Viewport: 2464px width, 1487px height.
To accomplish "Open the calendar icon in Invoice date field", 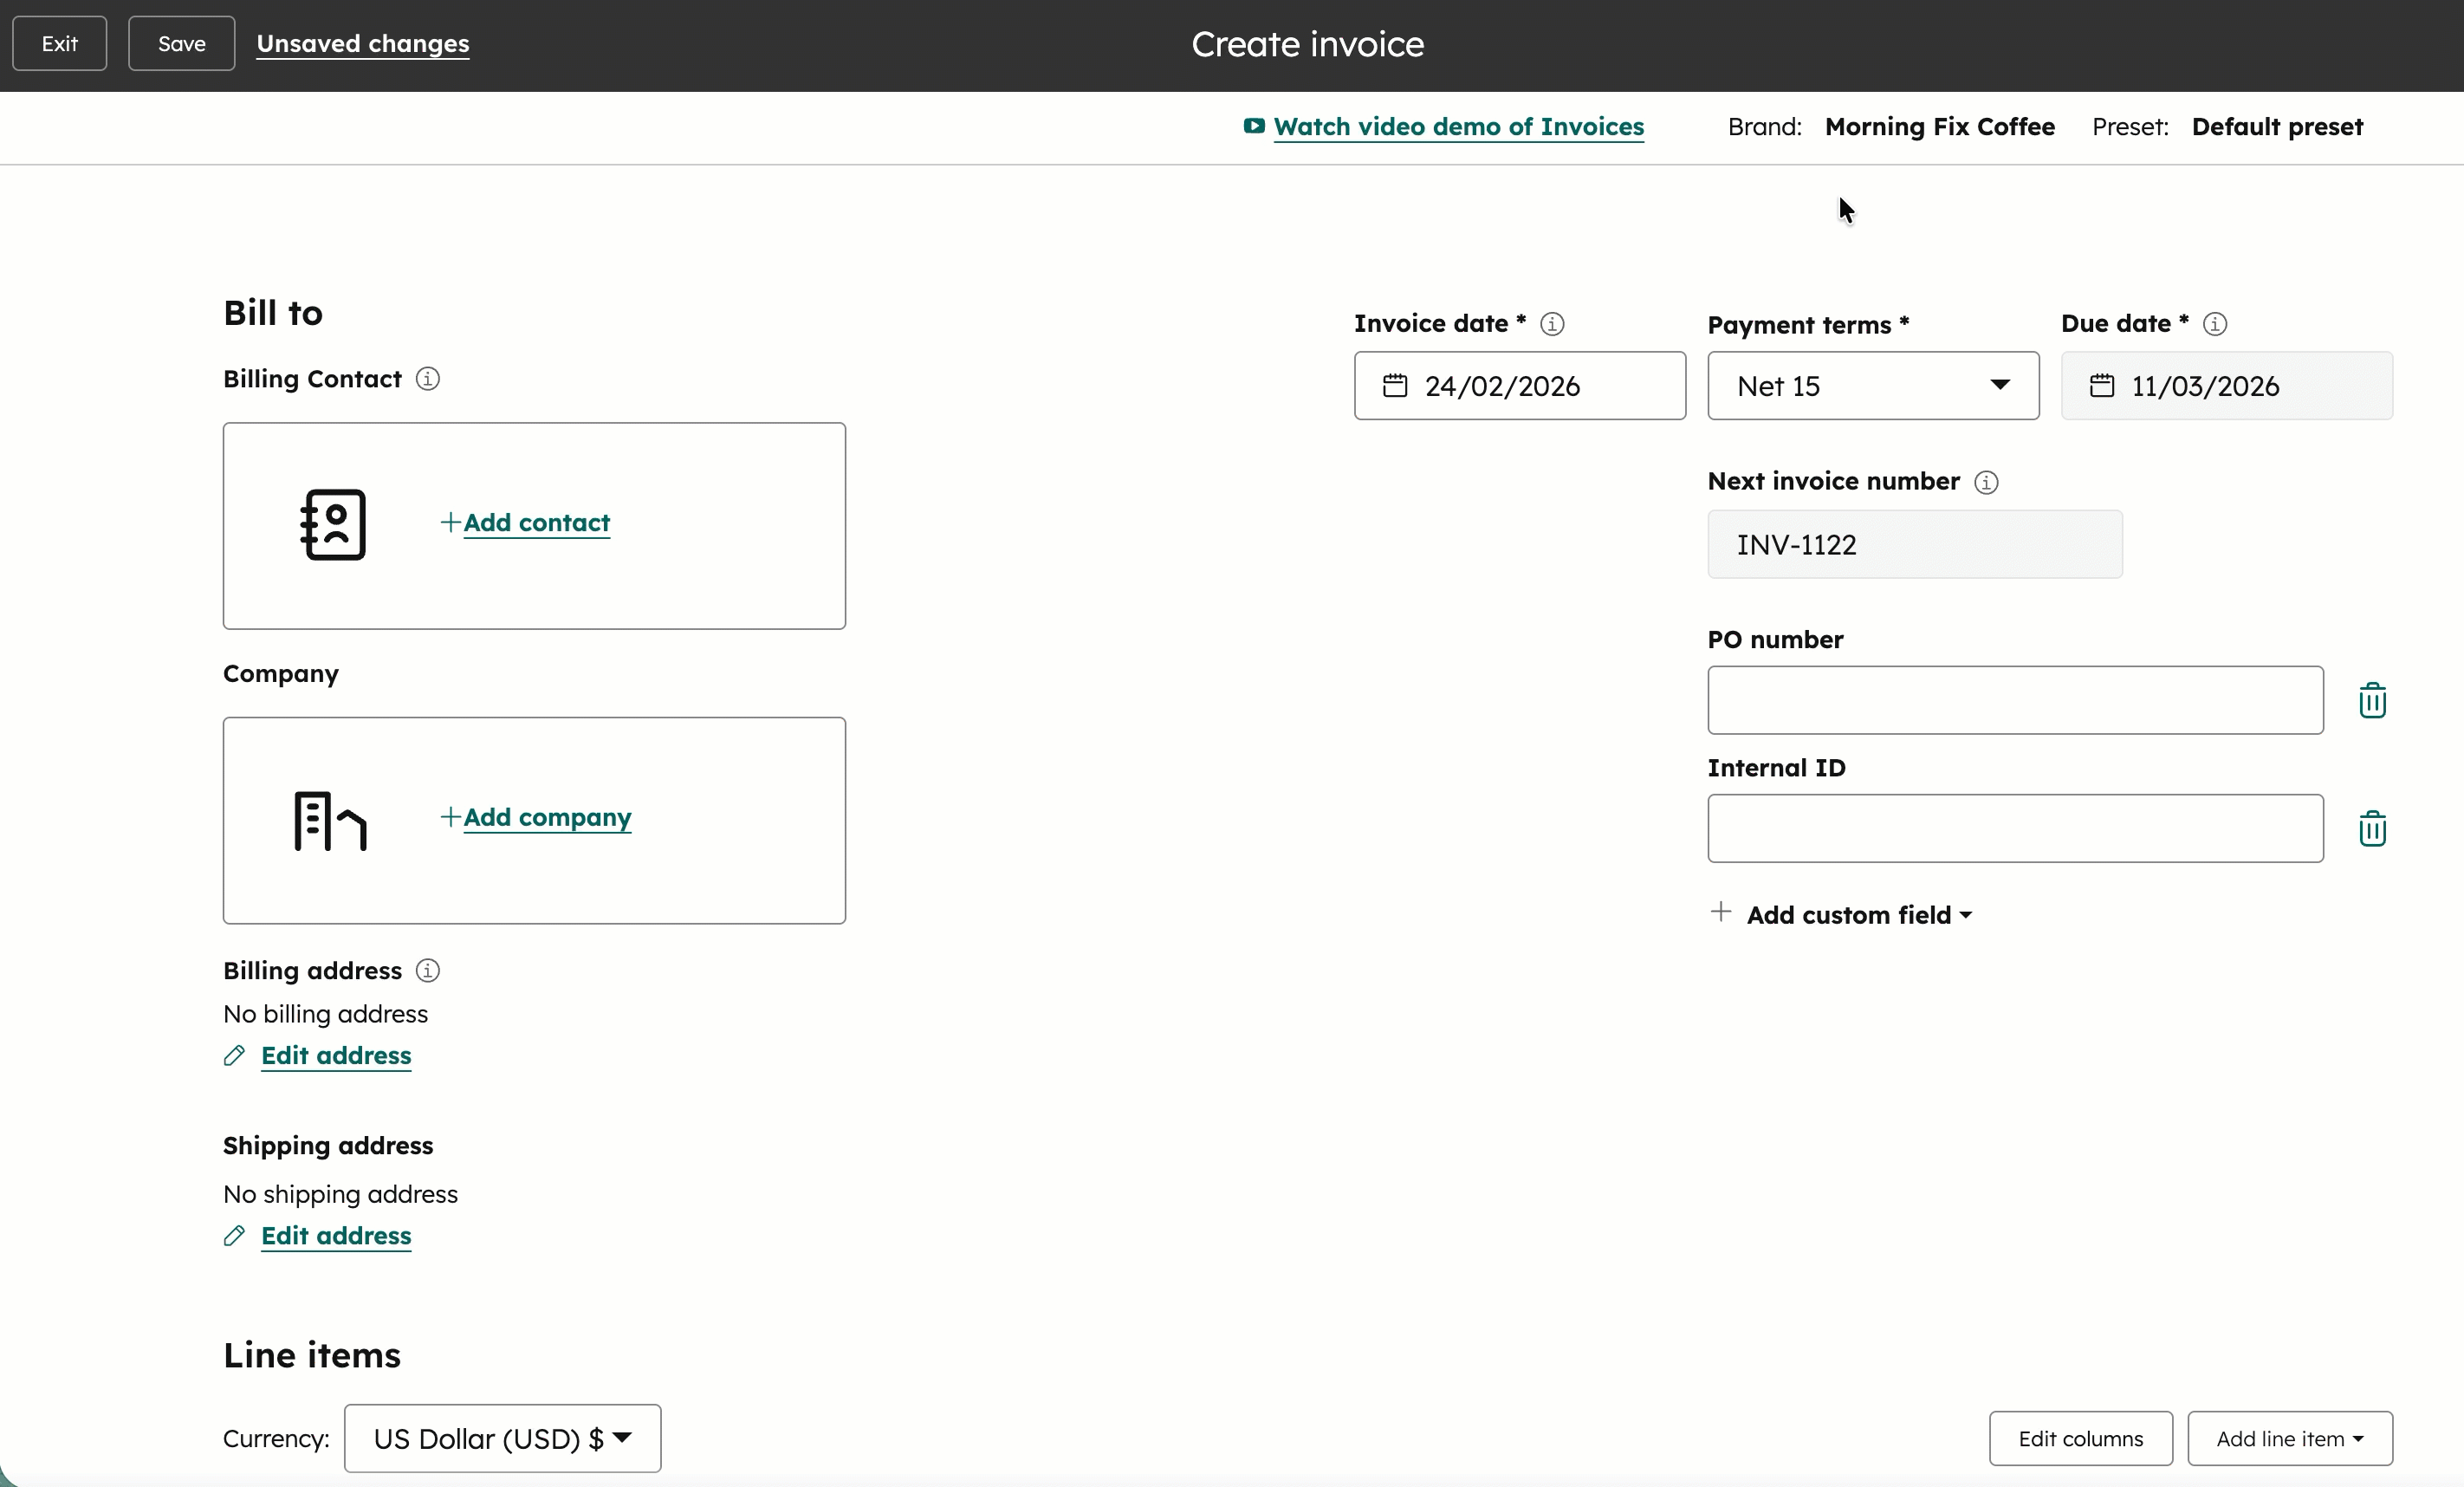I will tap(1396, 386).
